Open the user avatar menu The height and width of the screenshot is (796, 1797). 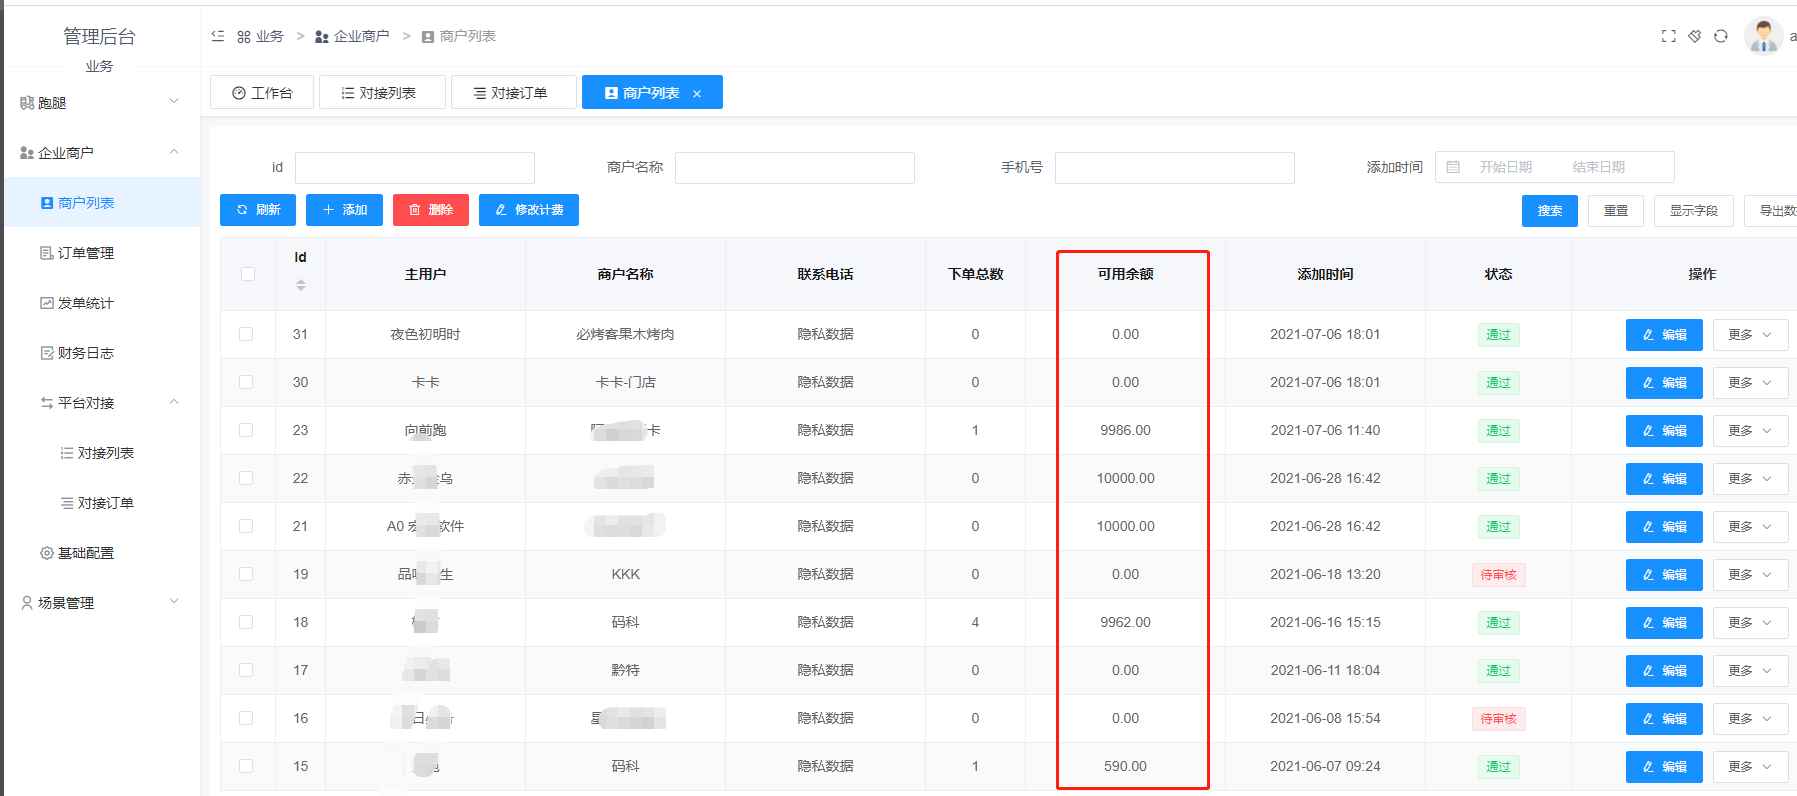[x=1763, y=36]
